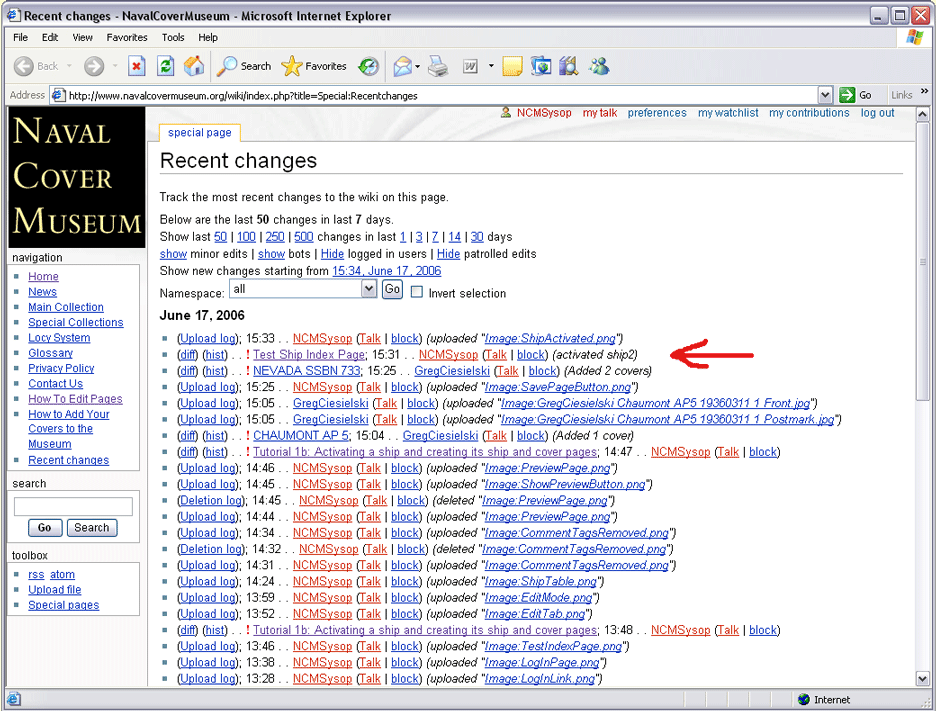Click the Stop loading toolbar icon

137,66
